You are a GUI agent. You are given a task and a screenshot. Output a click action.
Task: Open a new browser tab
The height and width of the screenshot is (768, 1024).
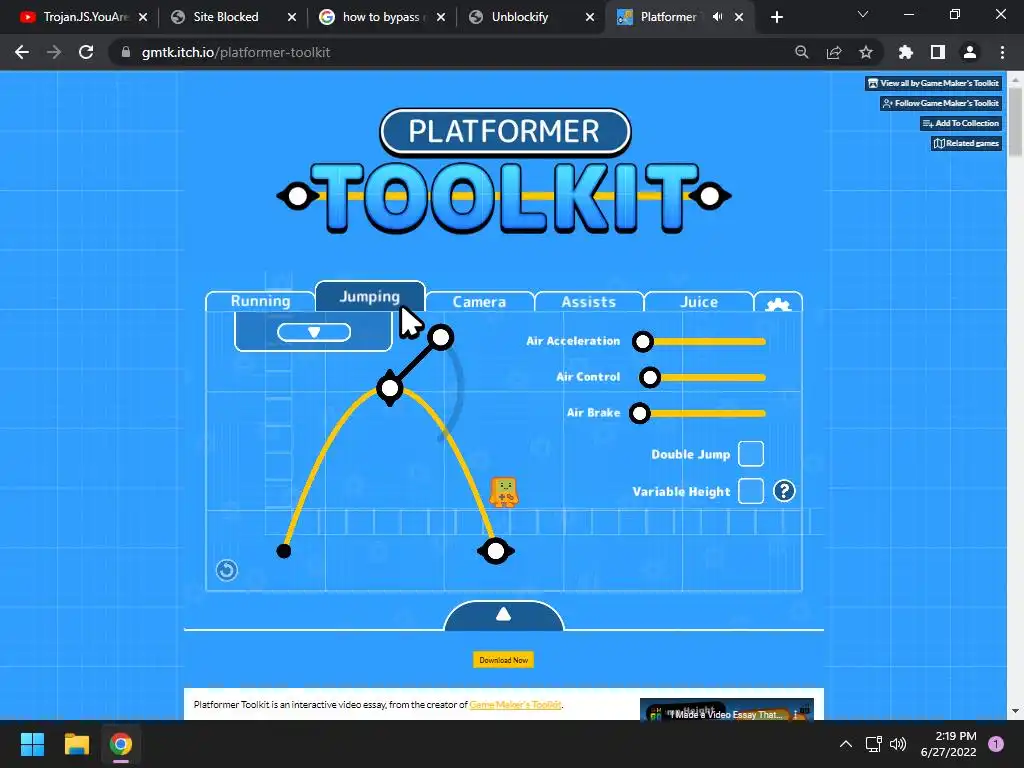[776, 17]
